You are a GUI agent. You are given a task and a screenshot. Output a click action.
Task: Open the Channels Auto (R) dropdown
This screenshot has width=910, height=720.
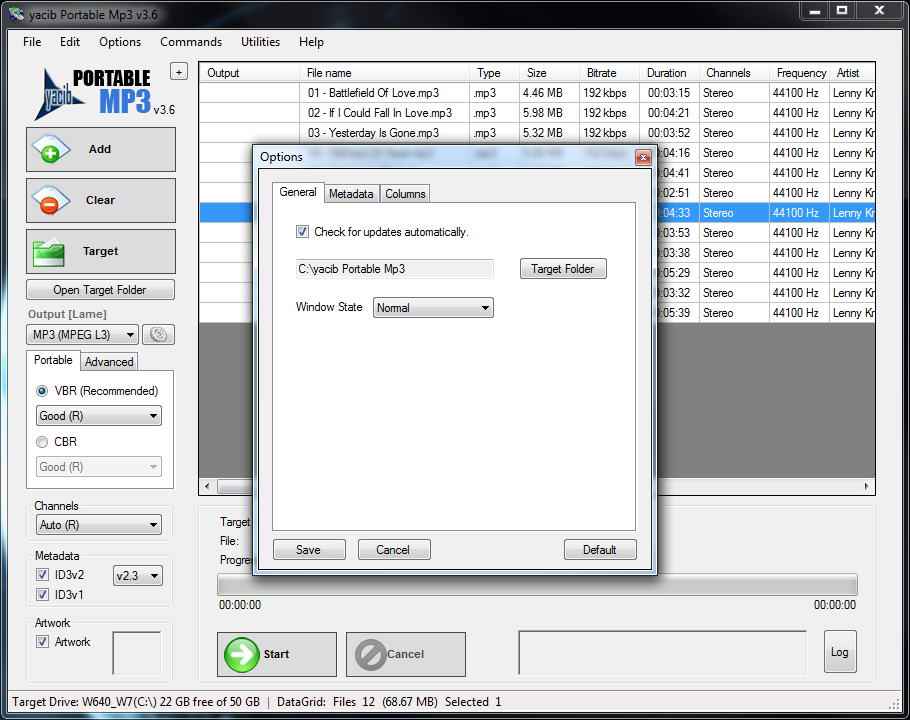(99, 525)
